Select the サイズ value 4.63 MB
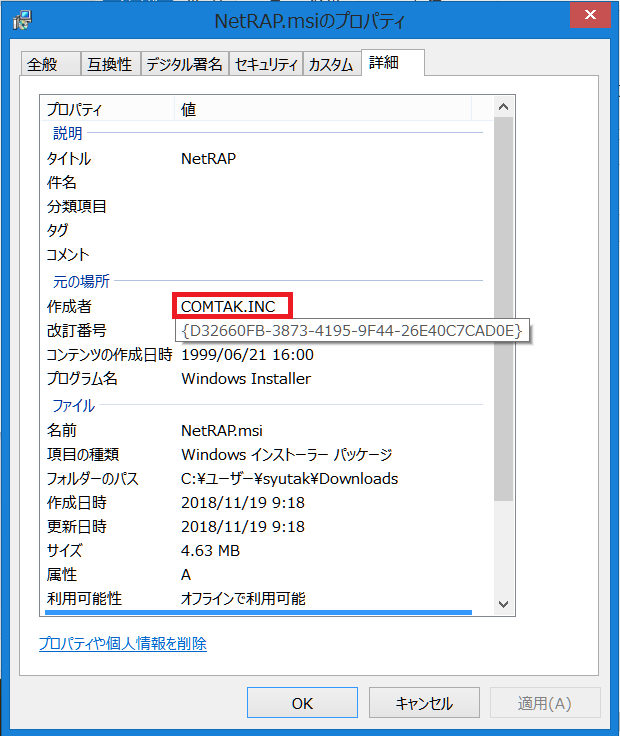The width and height of the screenshot is (620, 736). click(x=210, y=551)
